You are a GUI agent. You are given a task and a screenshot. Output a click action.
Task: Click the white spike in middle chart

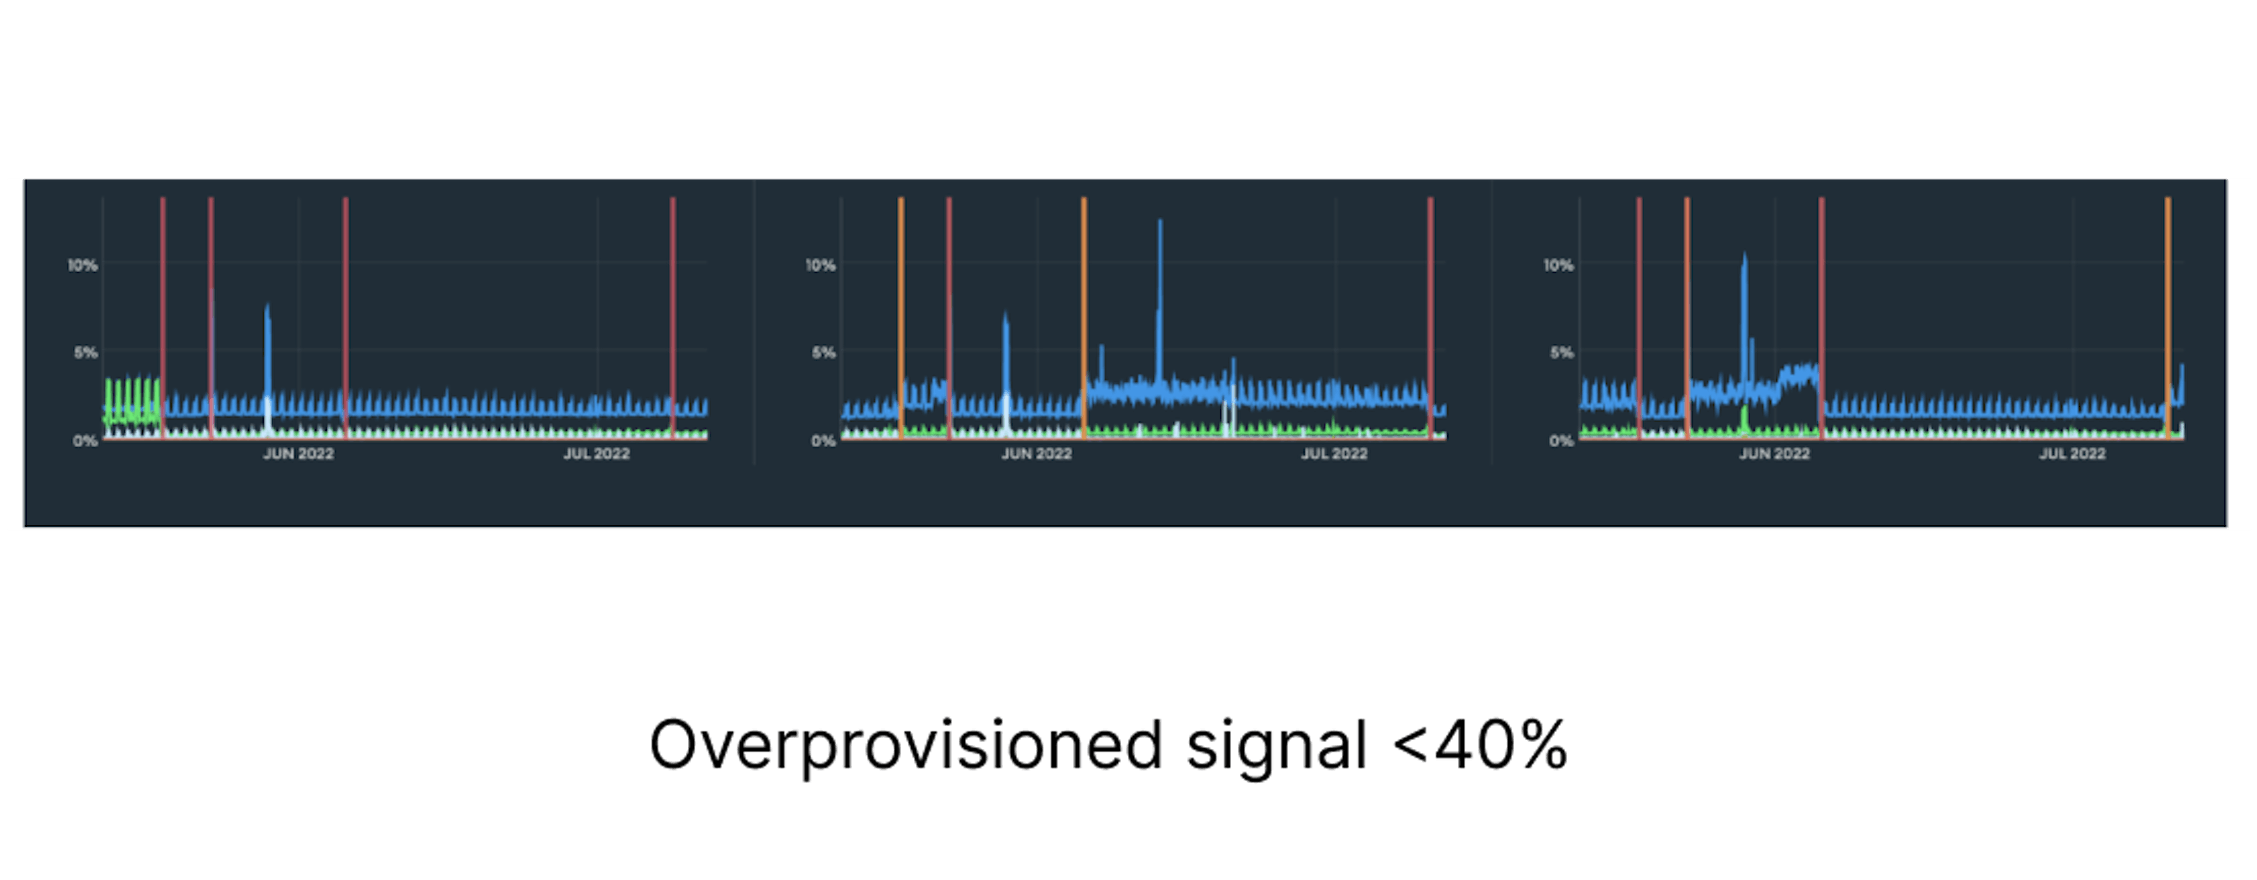click(1229, 415)
